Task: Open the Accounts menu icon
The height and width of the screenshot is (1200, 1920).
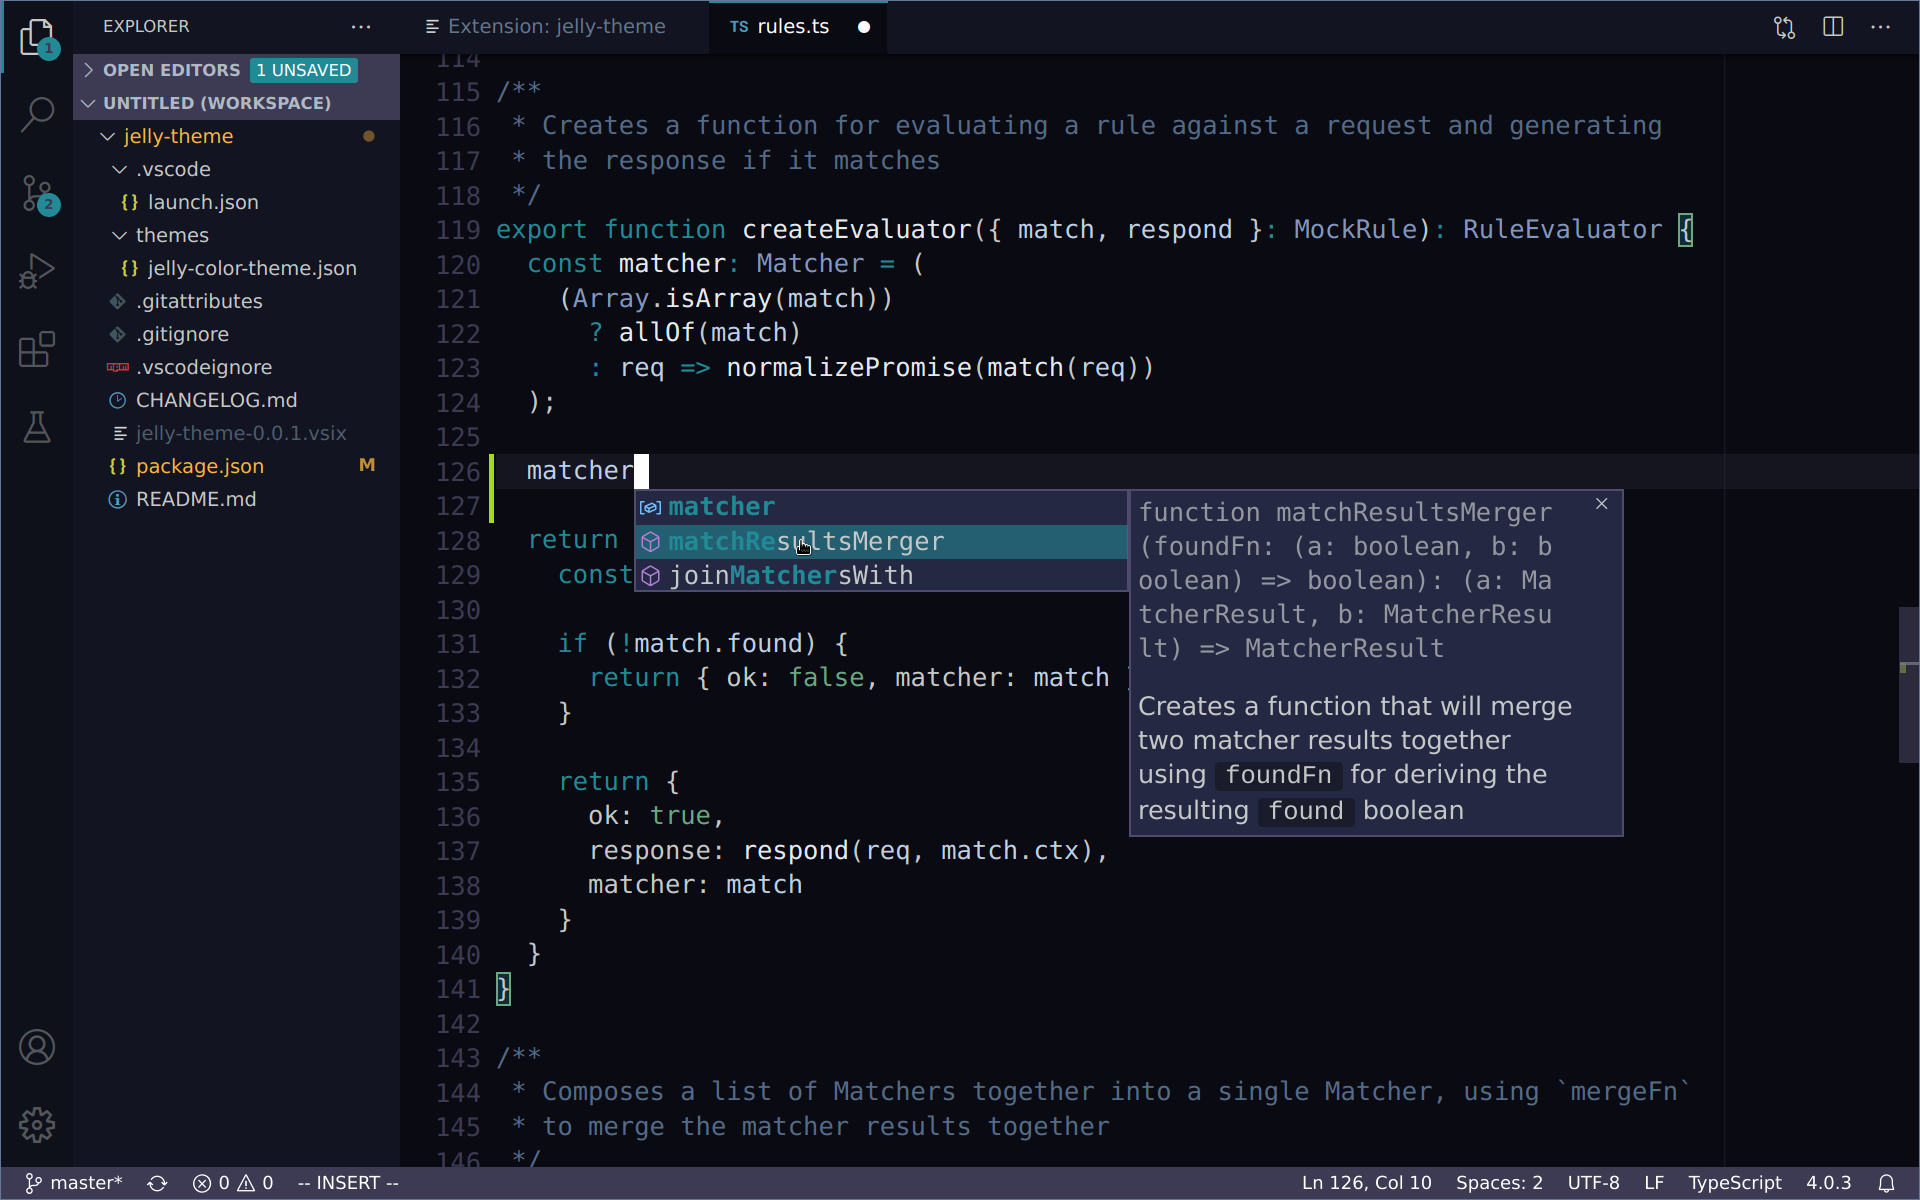Action: point(37,1047)
